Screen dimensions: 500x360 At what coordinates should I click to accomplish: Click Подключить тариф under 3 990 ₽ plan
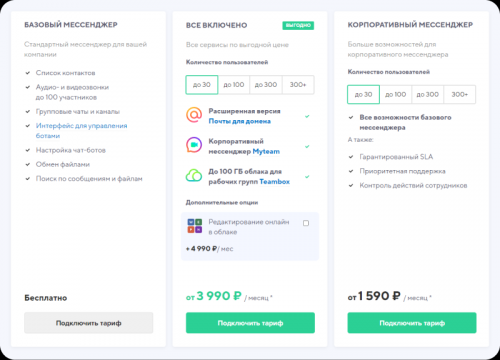point(250,323)
